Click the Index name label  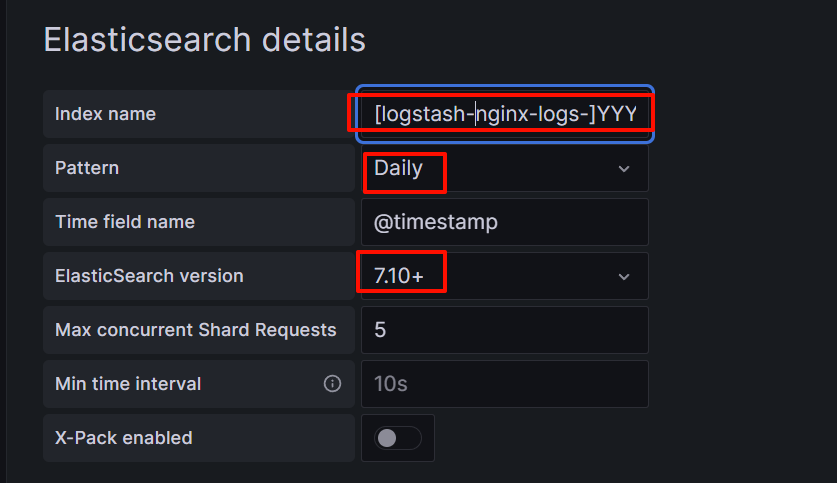point(105,114)
